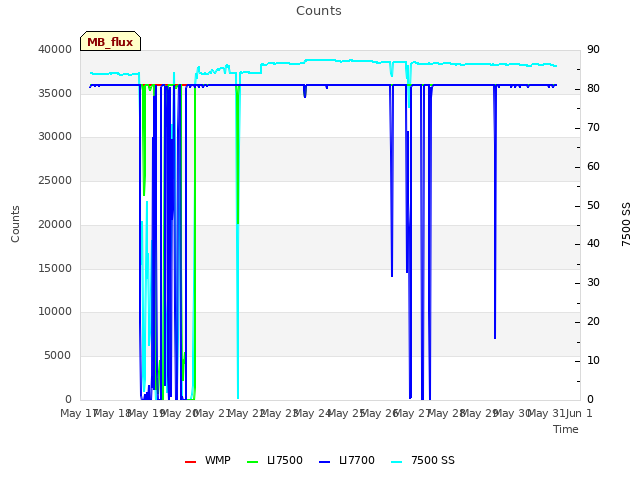640x480 pixels.
Task: Click the blue LI7700 legend color marker
Action: (324, 462)
